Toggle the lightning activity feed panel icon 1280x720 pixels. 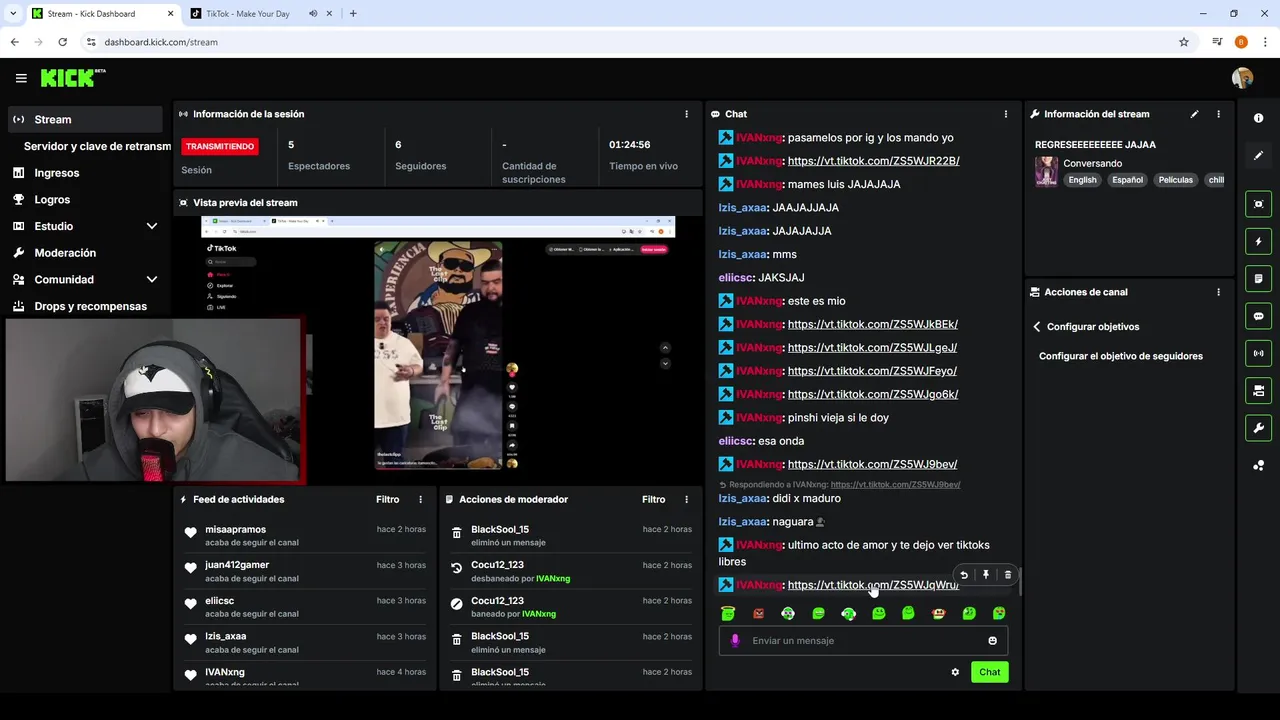click(x=1258, y=241)
